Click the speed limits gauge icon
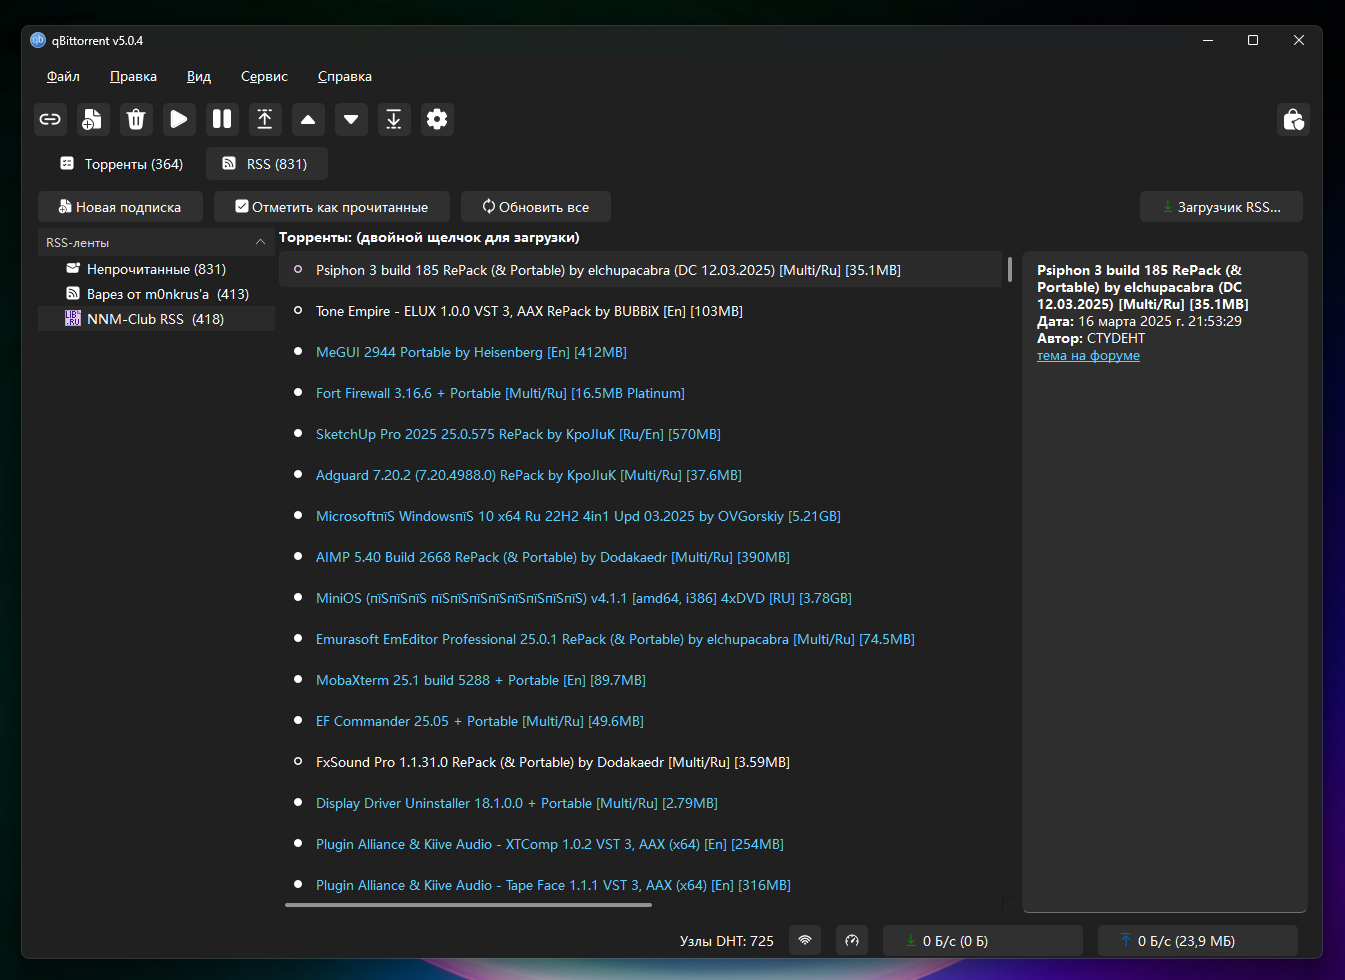Viewport: 1345px width, 980px height. coord(852,940)
